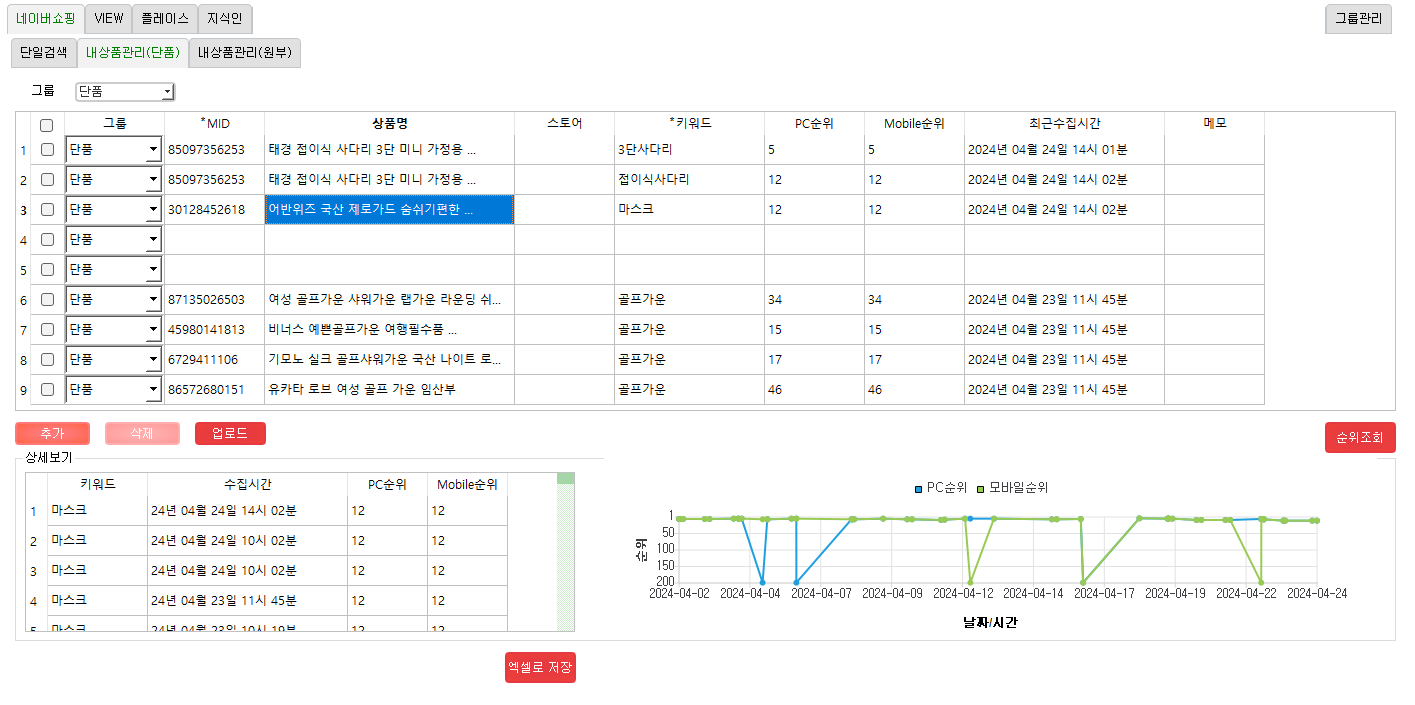Save data with 엑셀로 저장 button
1415x705 pixels.
coord(540,667)
